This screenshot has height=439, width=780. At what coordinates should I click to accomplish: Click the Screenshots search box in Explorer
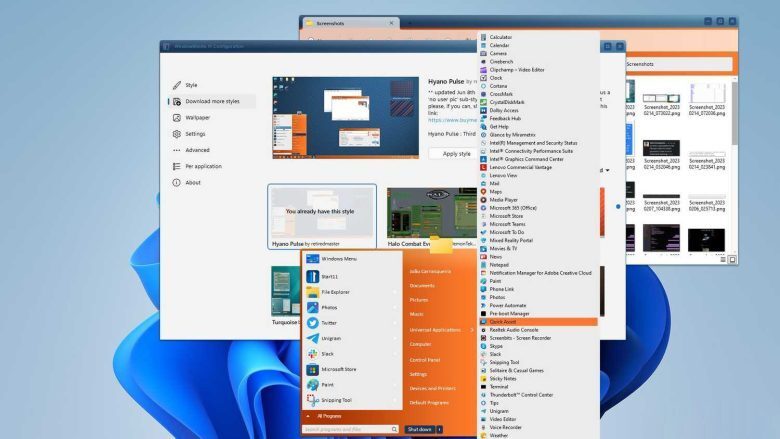[678, 64]
